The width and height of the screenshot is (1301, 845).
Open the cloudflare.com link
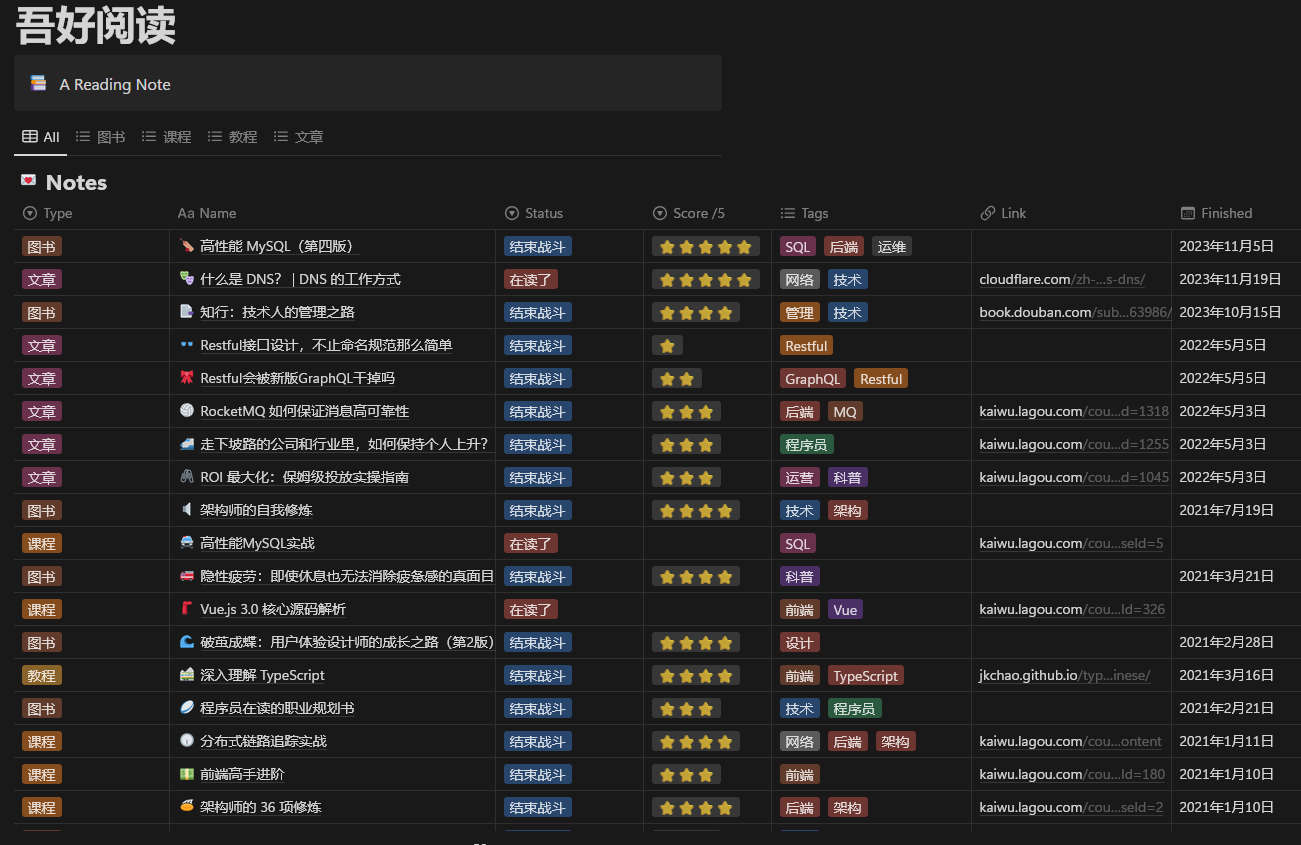1062,279
